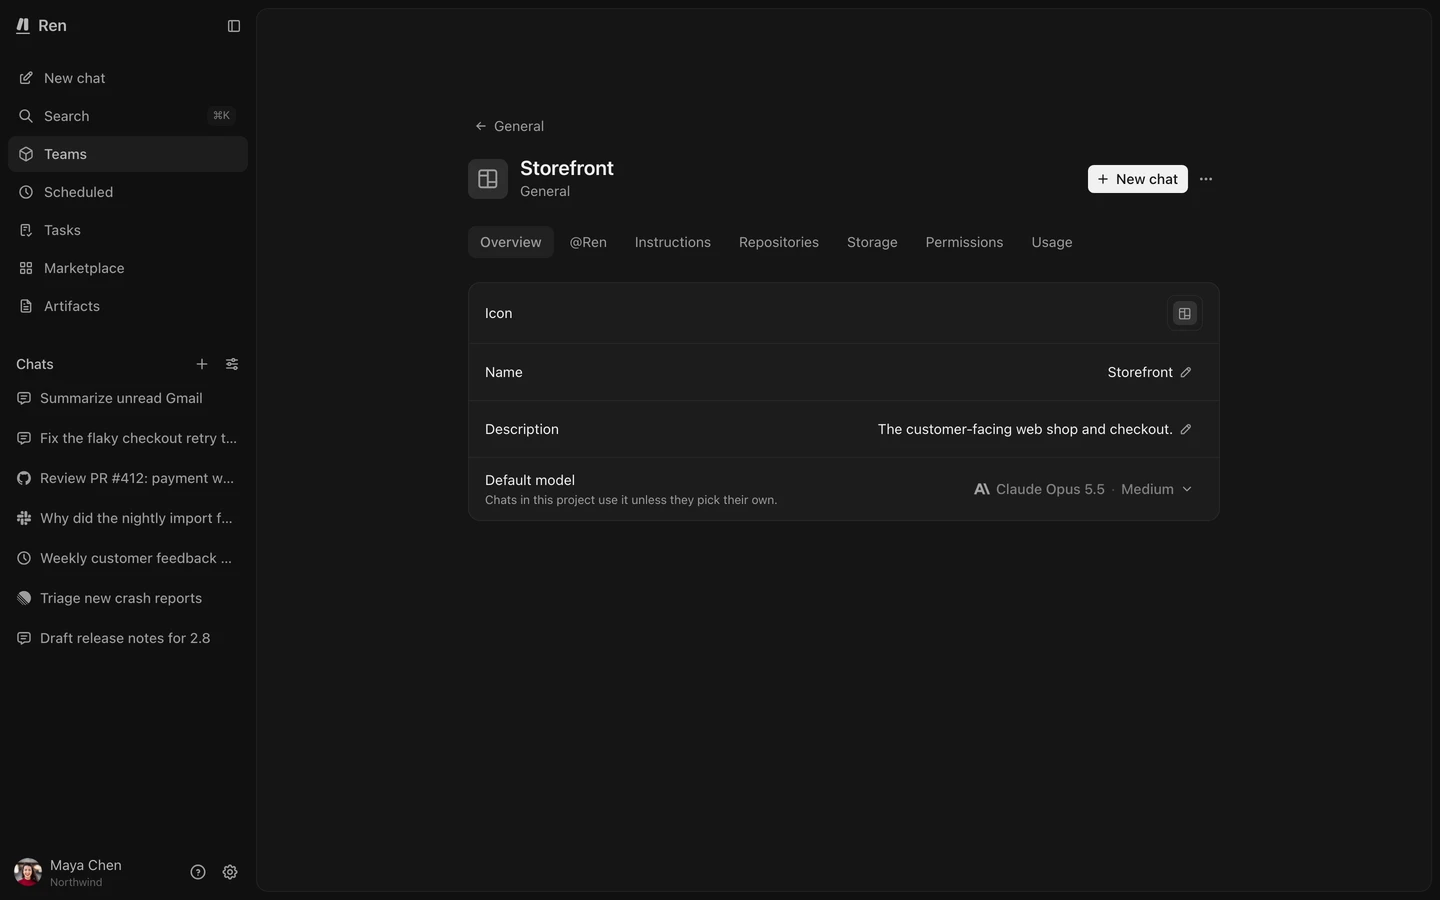
Task: Start a New chat from the sidebar
Action: 128,78
